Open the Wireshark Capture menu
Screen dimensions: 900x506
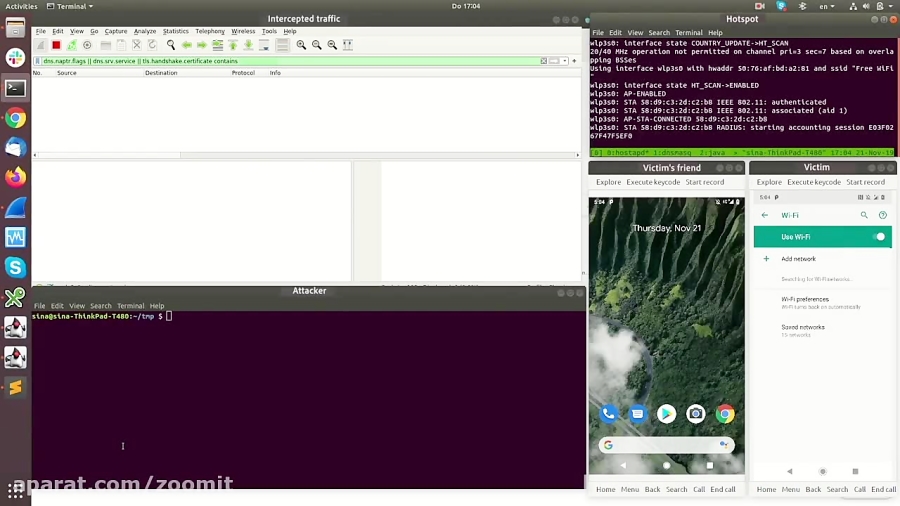[116, 31]
